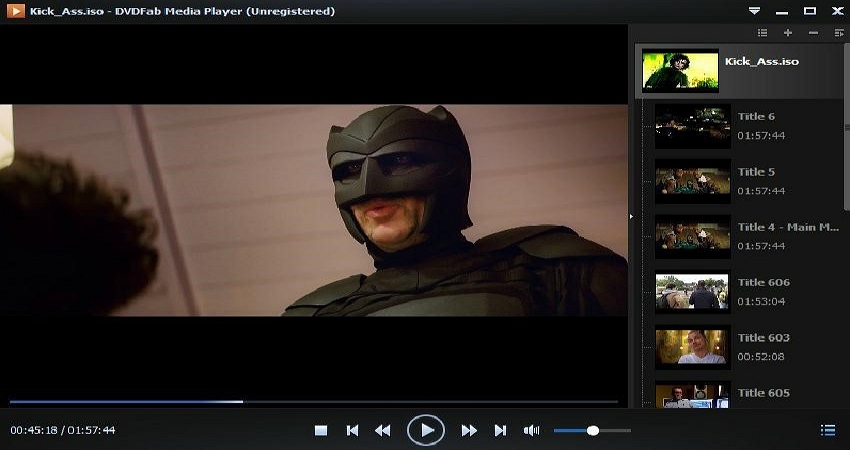Remove a playlist item with the minus icon
850x450 pixels.
813,33
